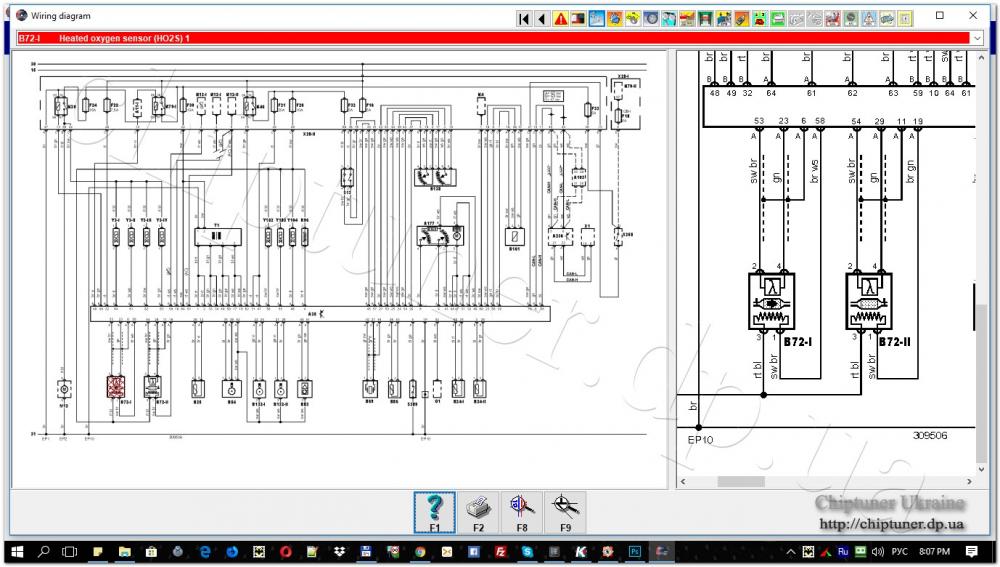Select the highlighted blue wiring diagram toolbar icon

pyautogui.click(x=597, y=19)
